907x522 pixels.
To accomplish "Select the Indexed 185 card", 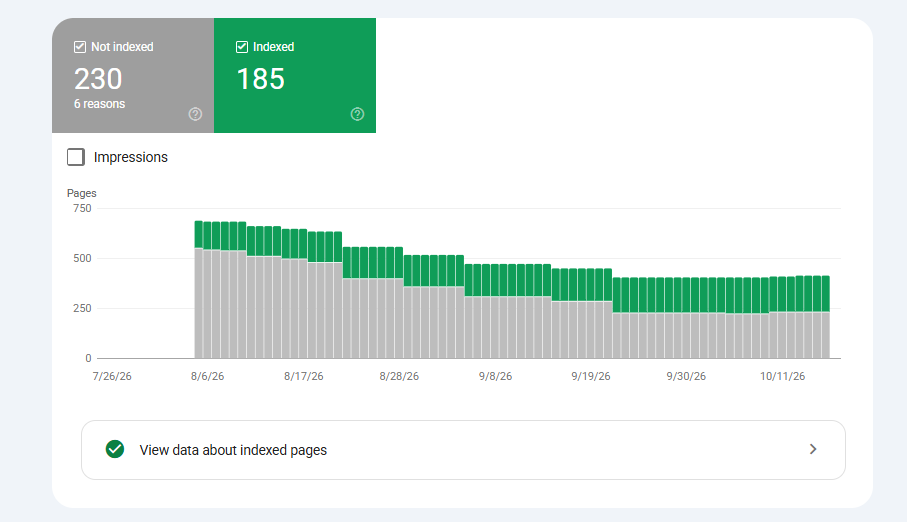I will [295, 75].
